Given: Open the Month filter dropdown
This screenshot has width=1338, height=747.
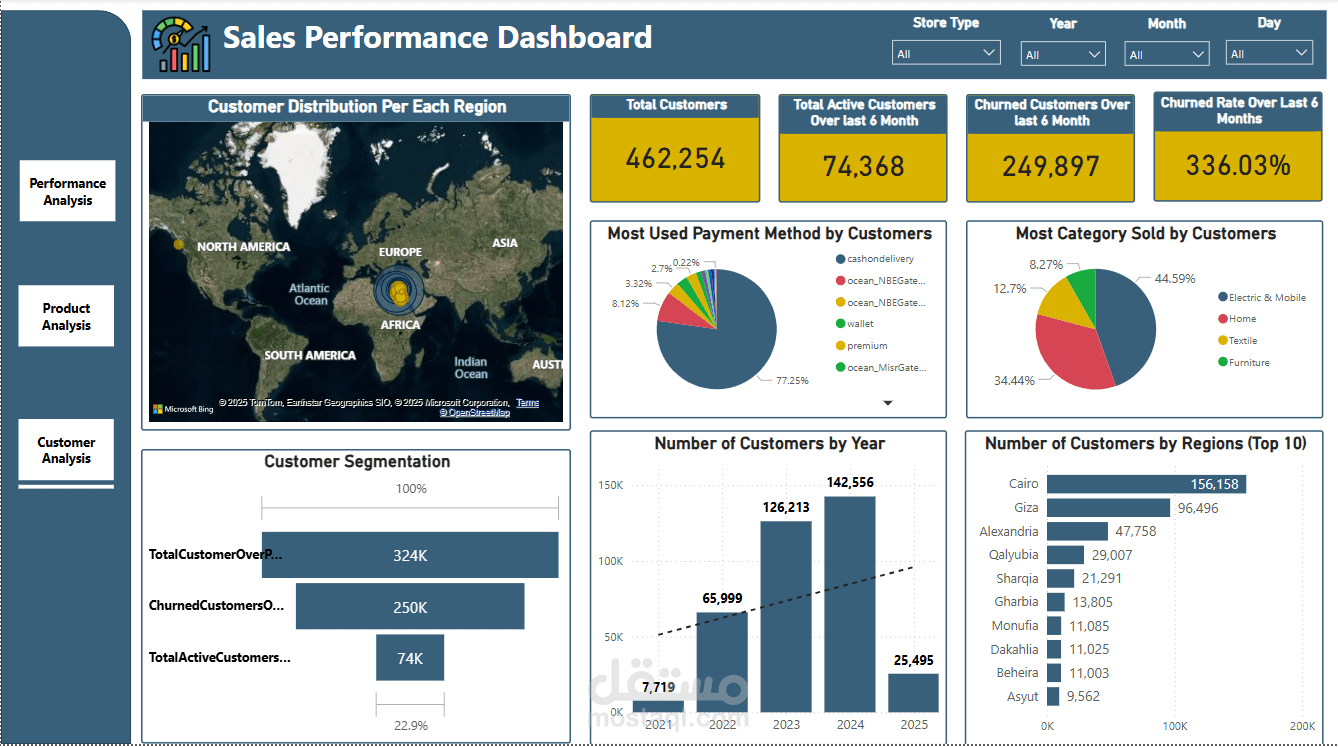Looking at the screenshot, I should pos(1167,54).
